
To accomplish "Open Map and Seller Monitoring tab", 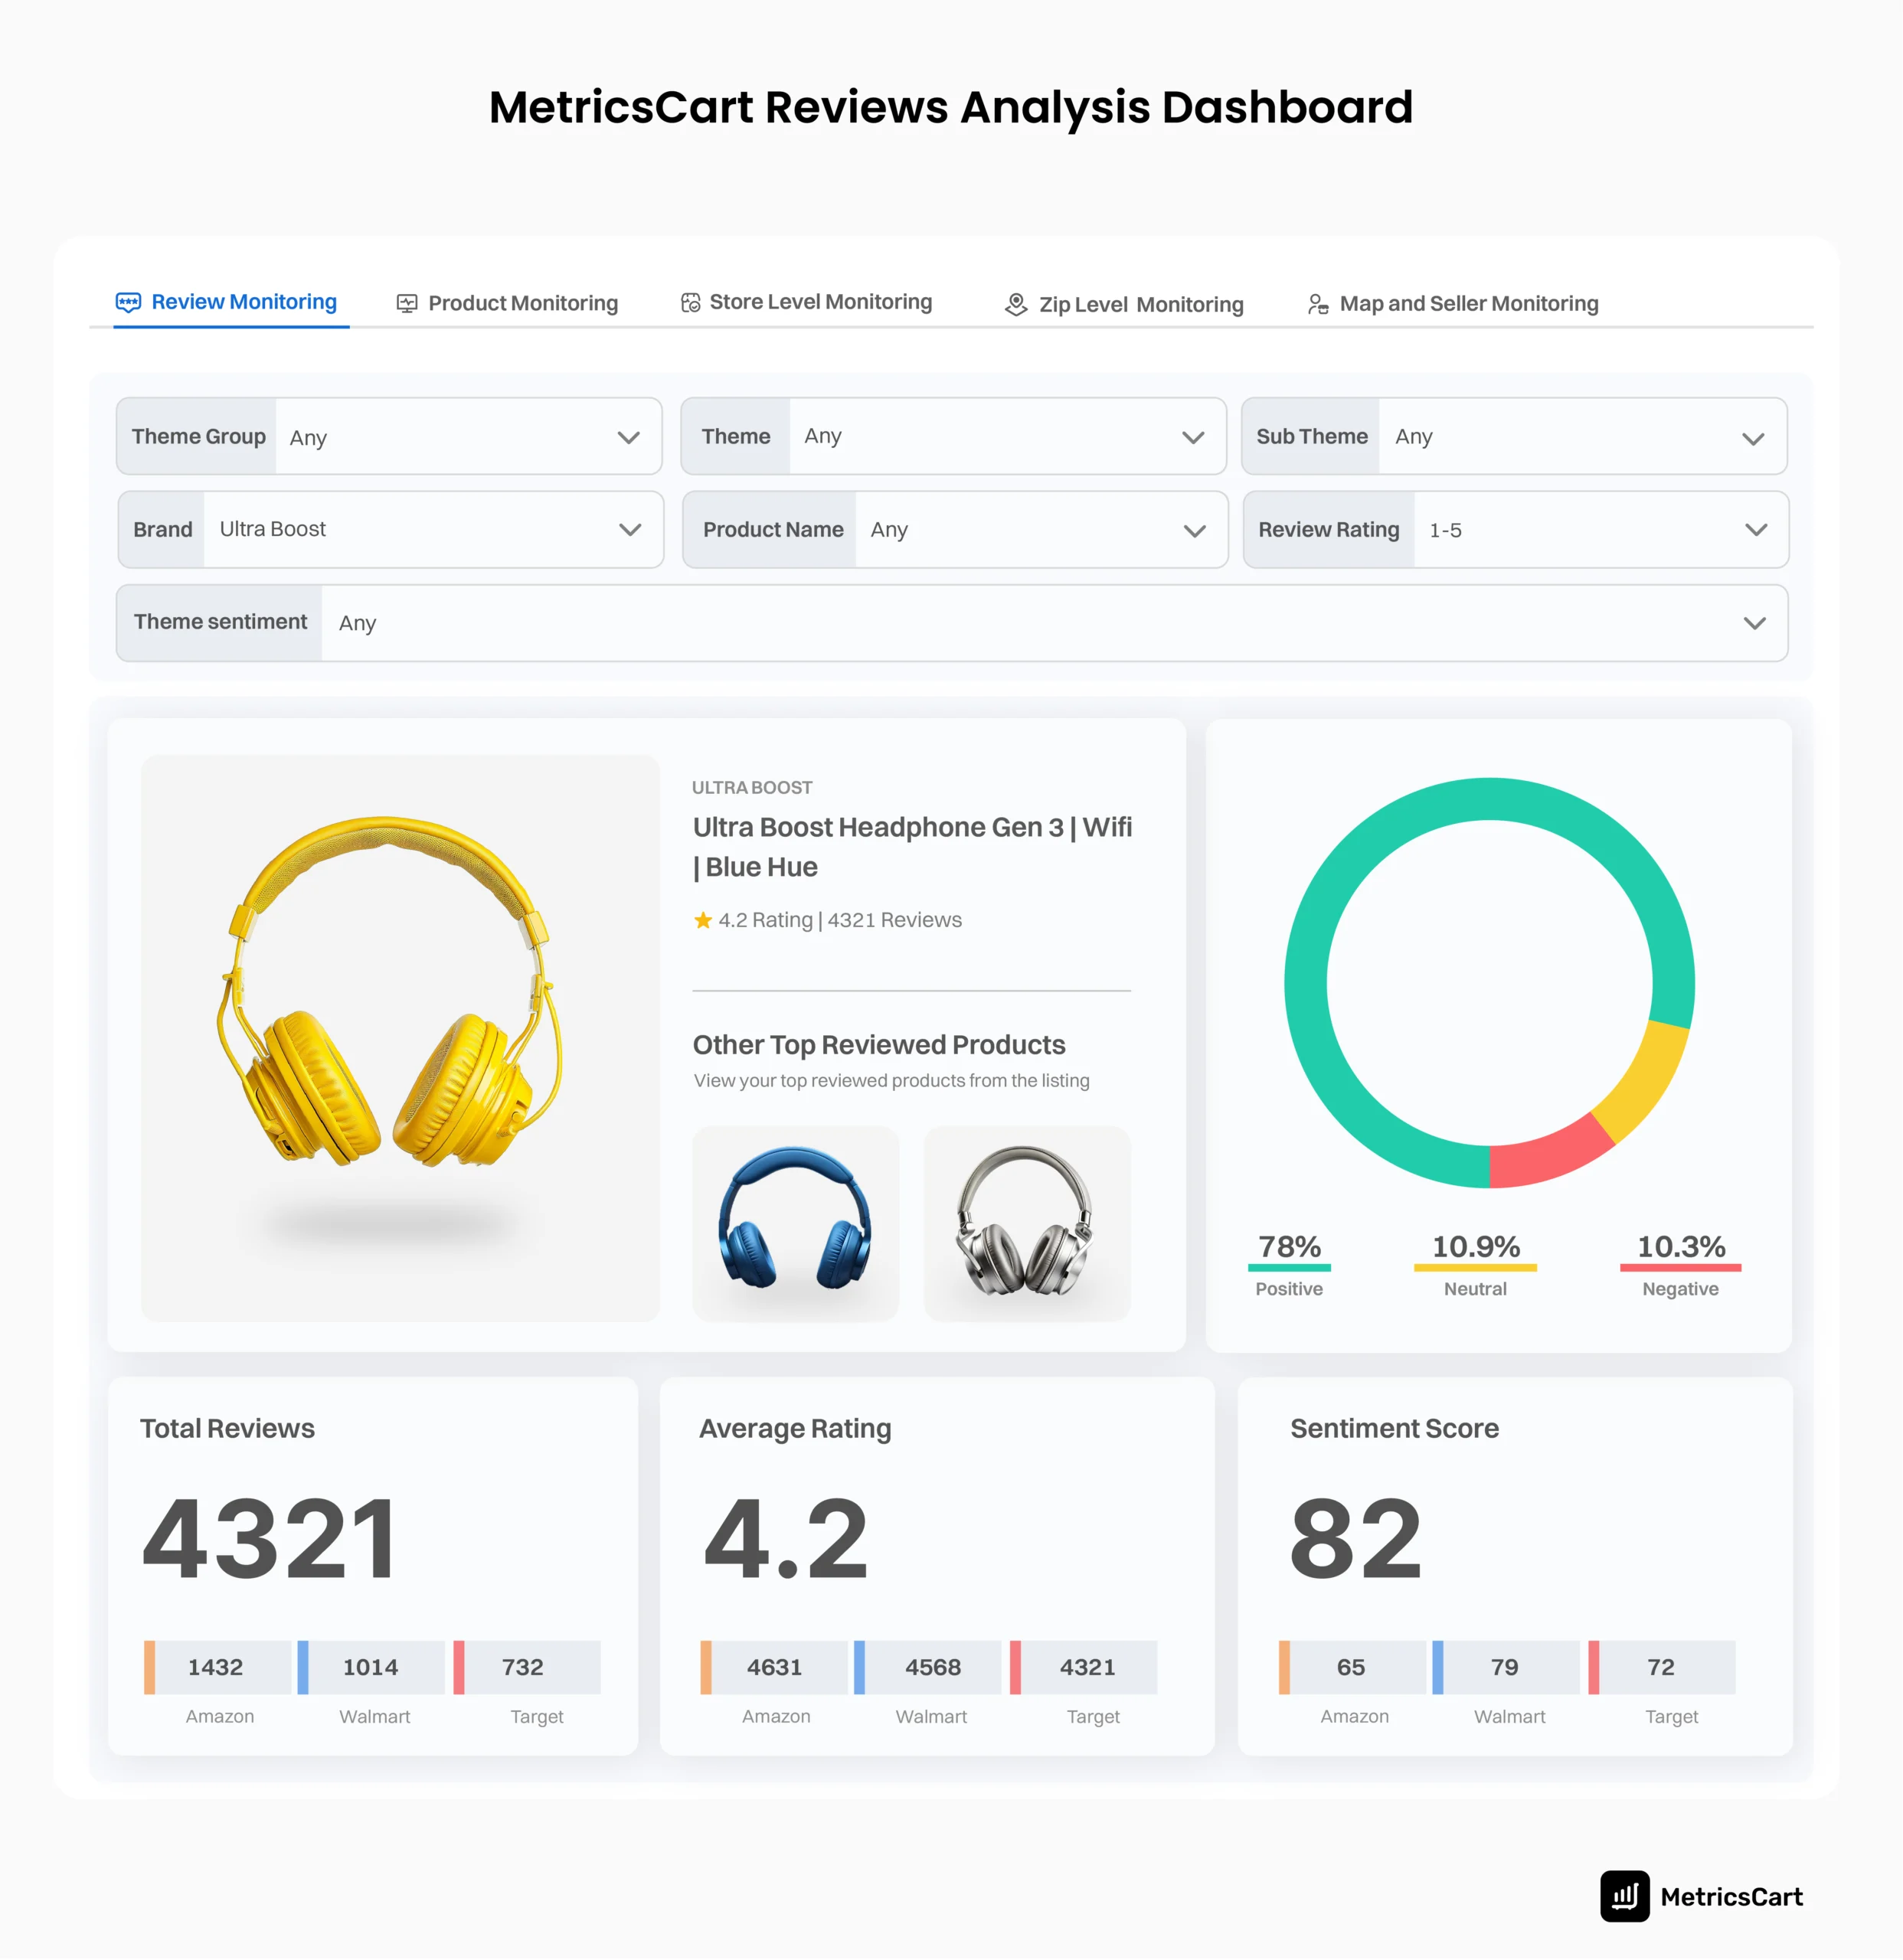I will (x=1453, y=303).
